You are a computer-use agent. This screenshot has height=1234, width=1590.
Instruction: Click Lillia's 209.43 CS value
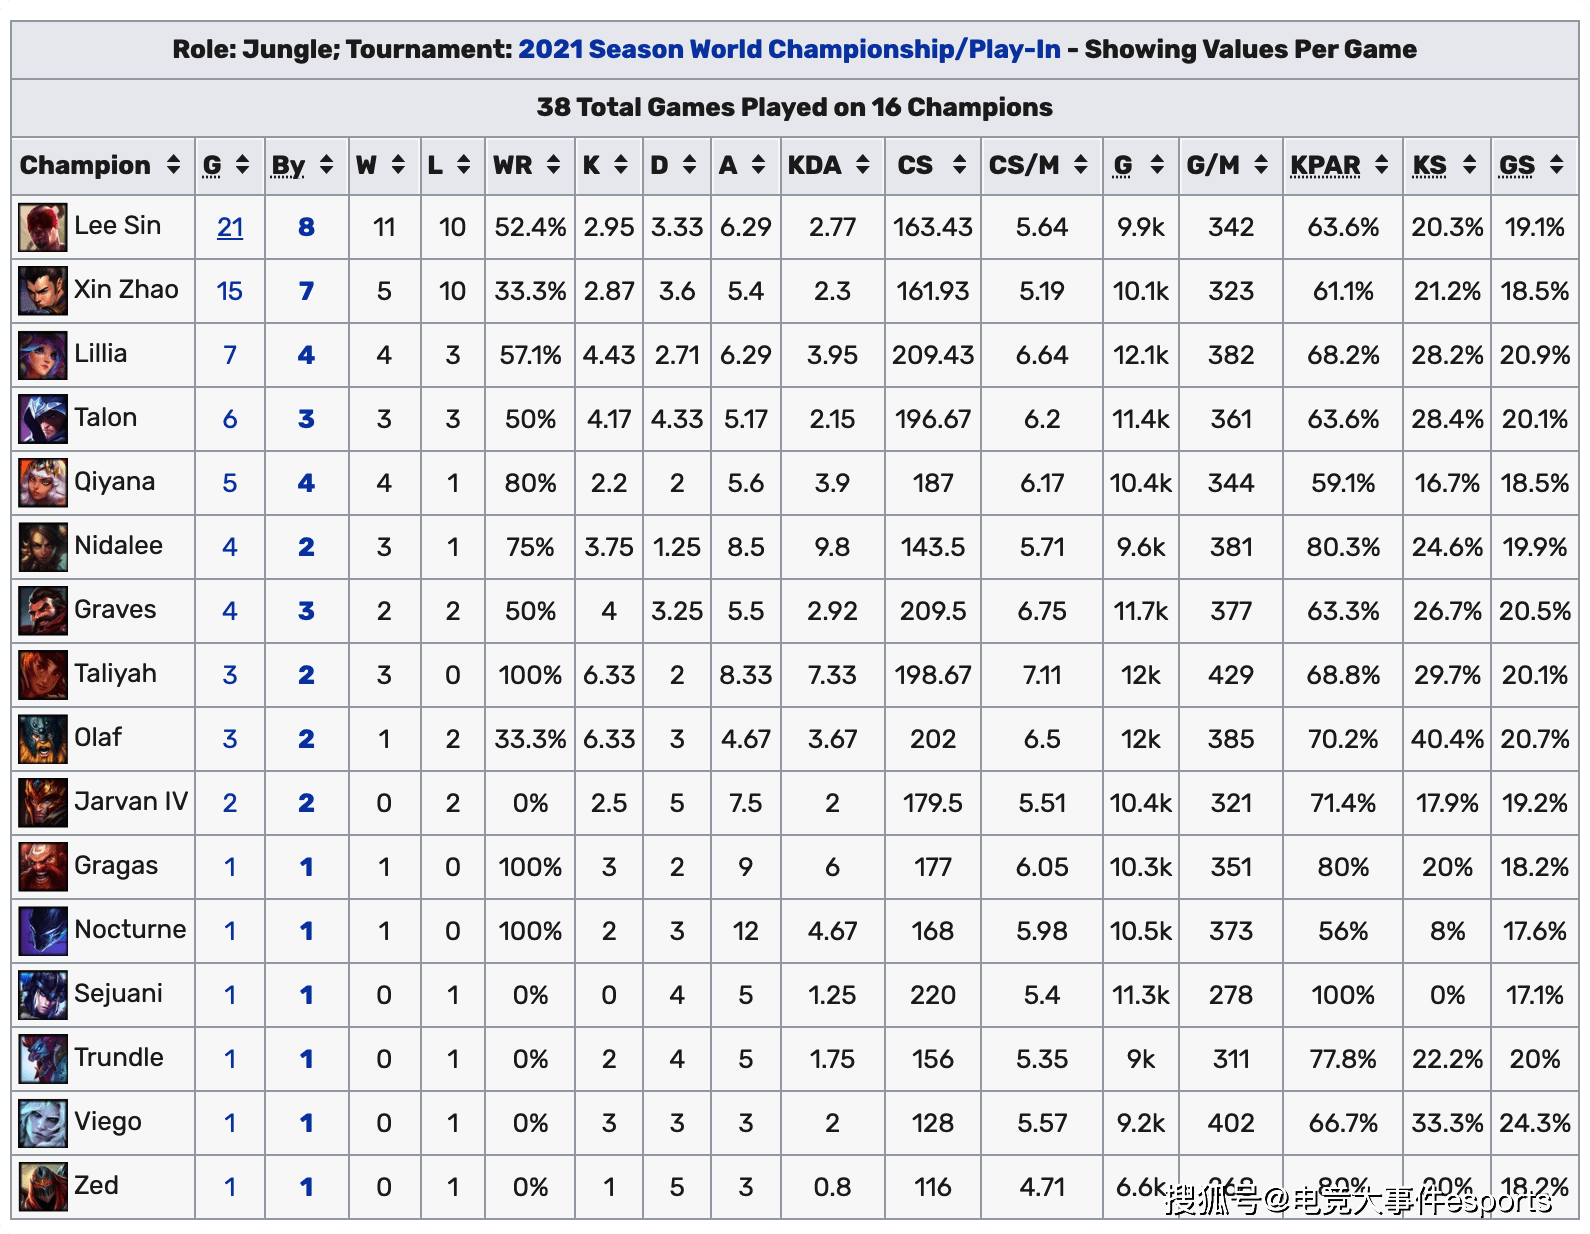[x=933, y=356]
